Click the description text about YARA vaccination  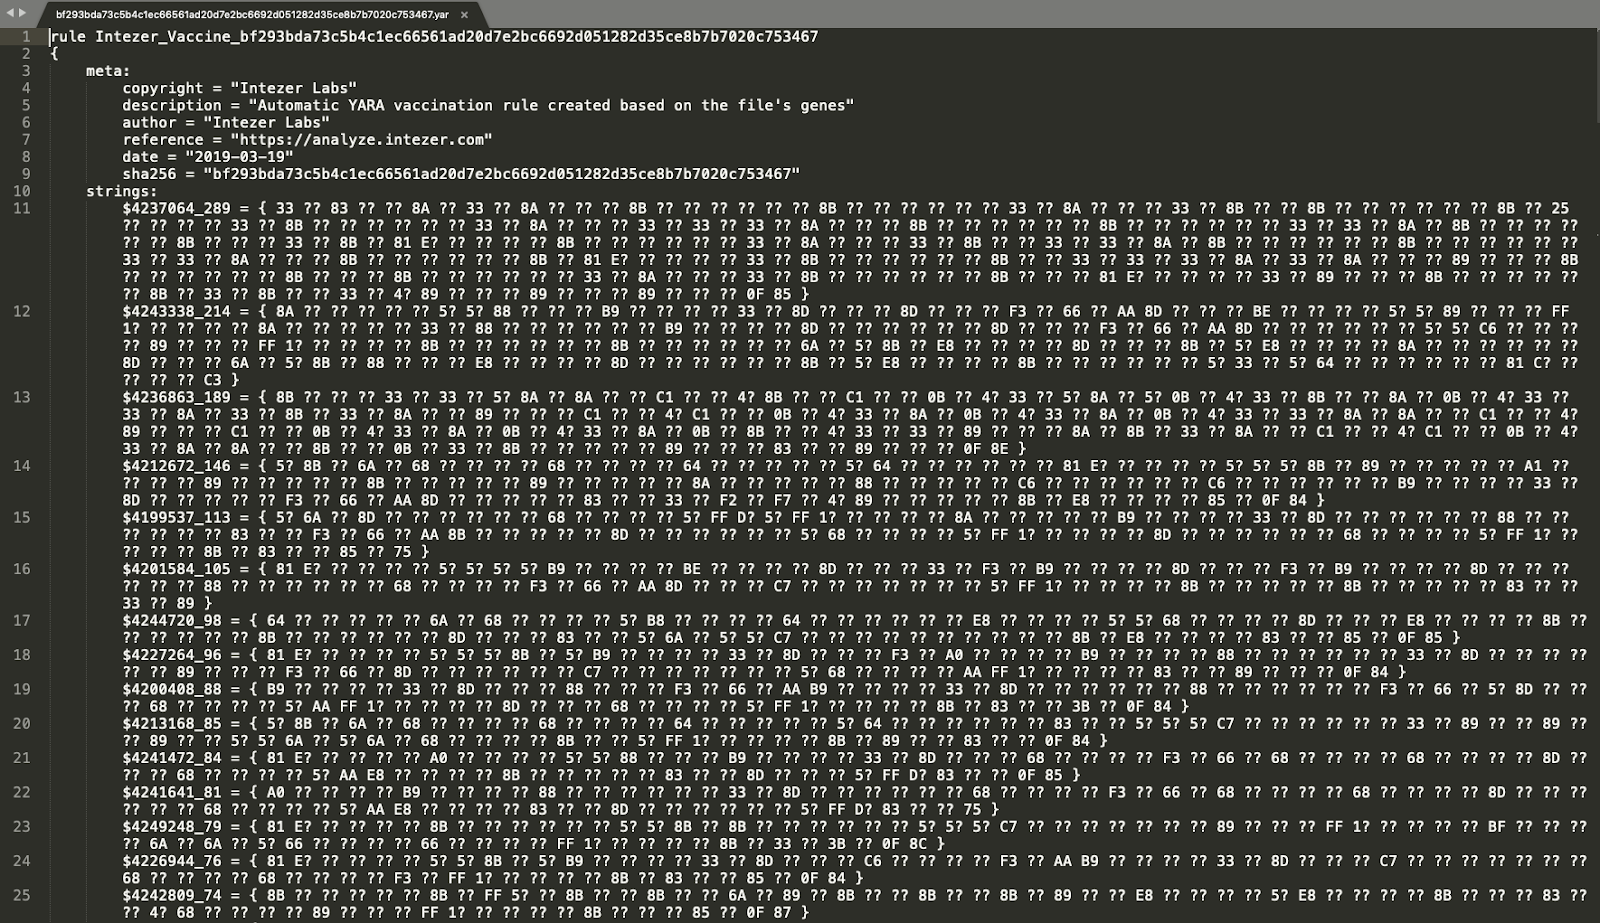point(551,106)
